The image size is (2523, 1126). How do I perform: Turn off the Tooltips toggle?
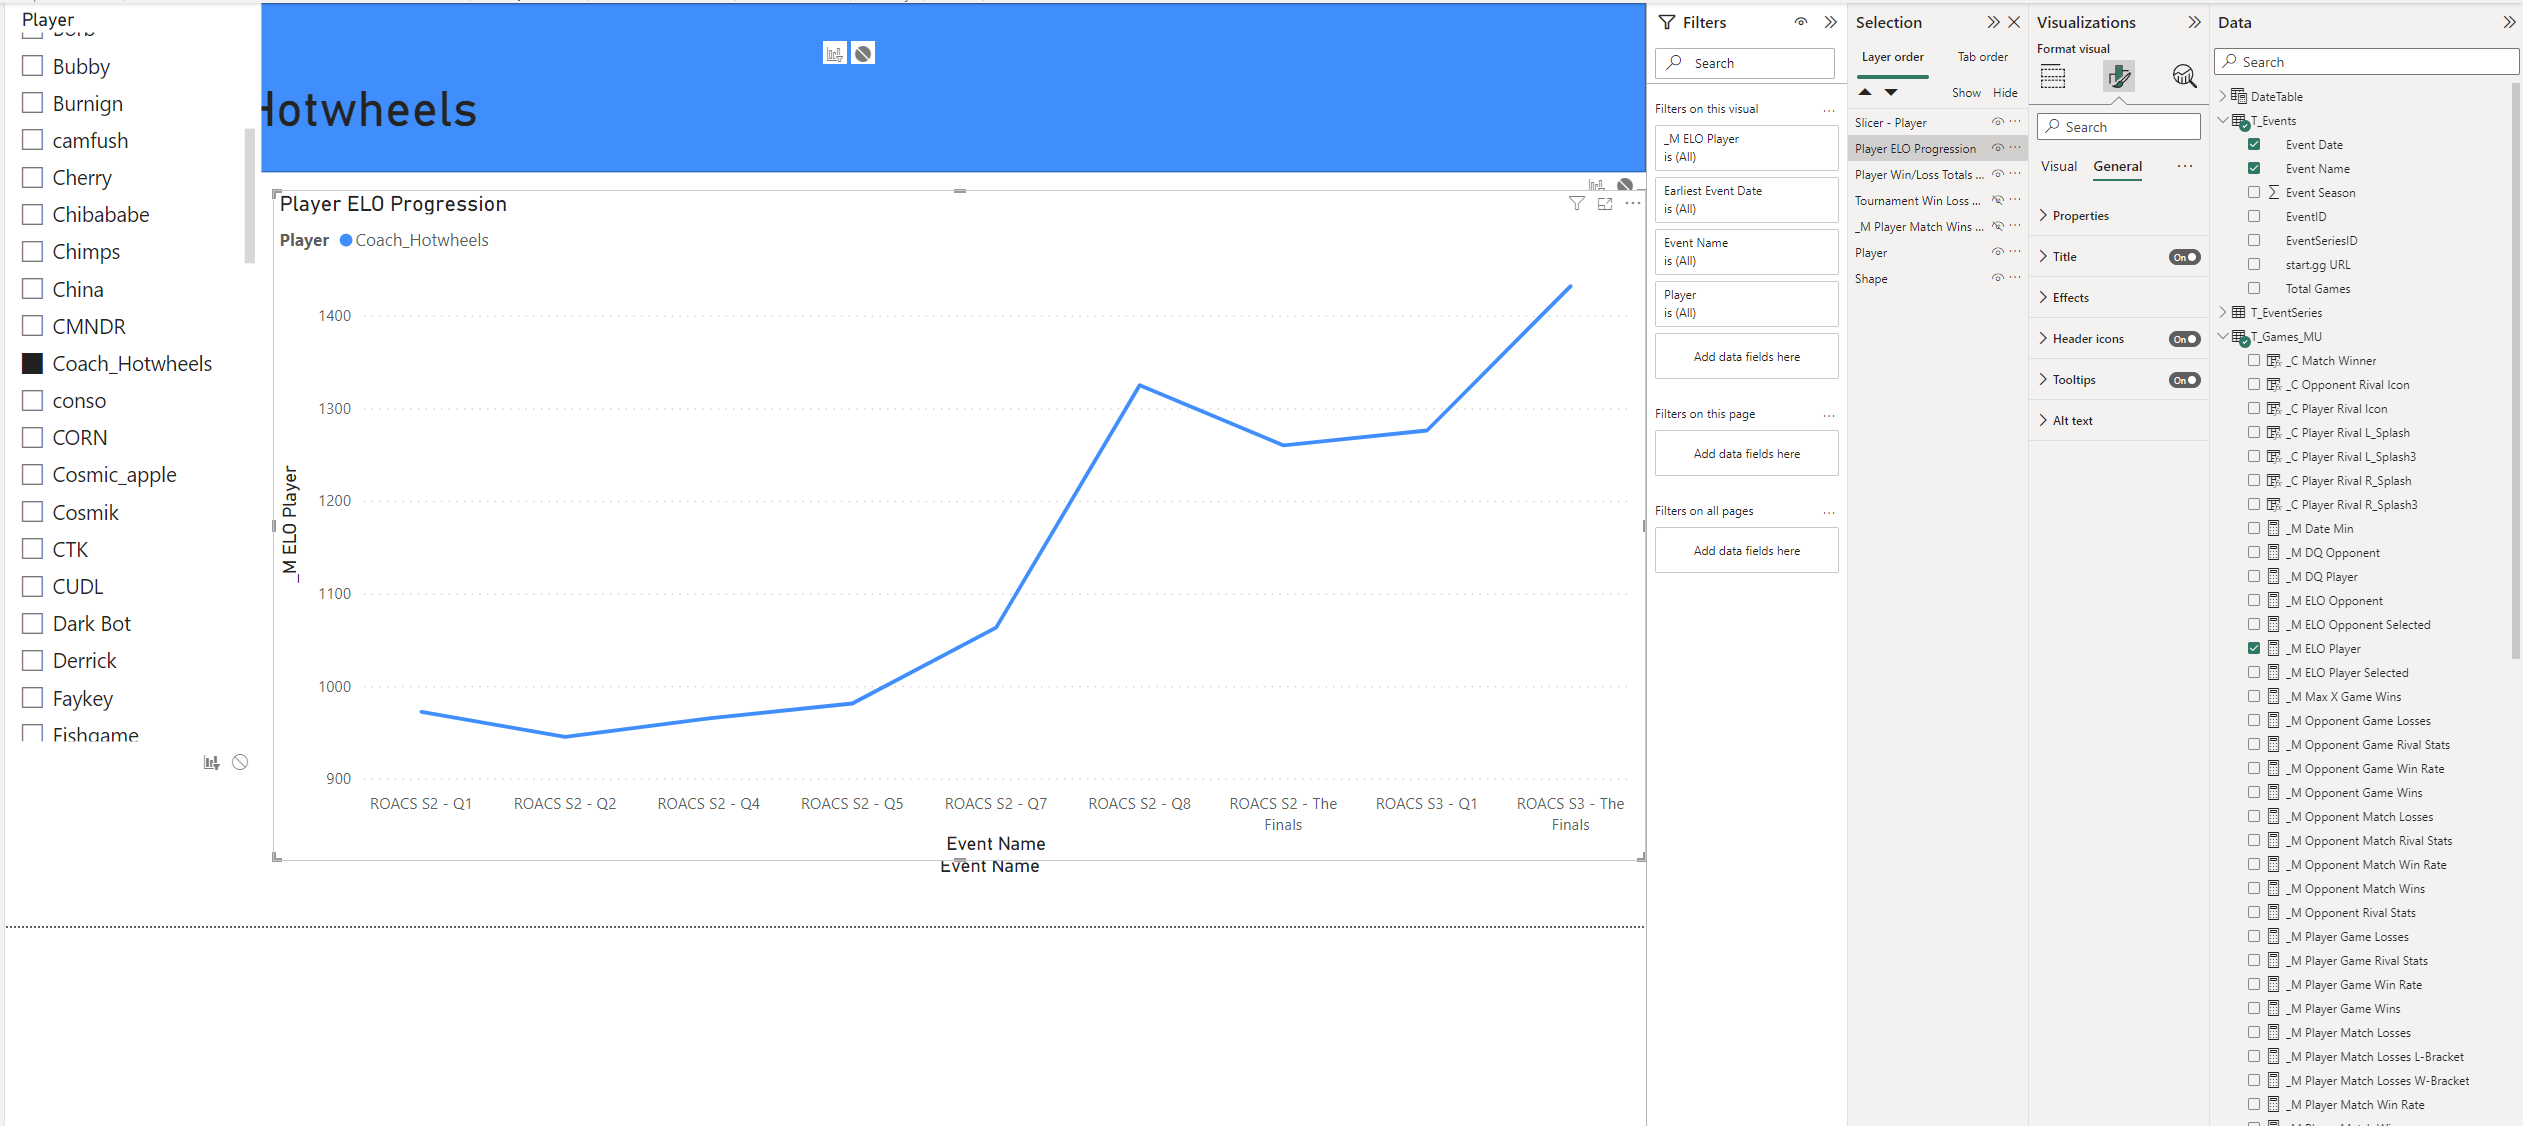tap(2185, 380)
